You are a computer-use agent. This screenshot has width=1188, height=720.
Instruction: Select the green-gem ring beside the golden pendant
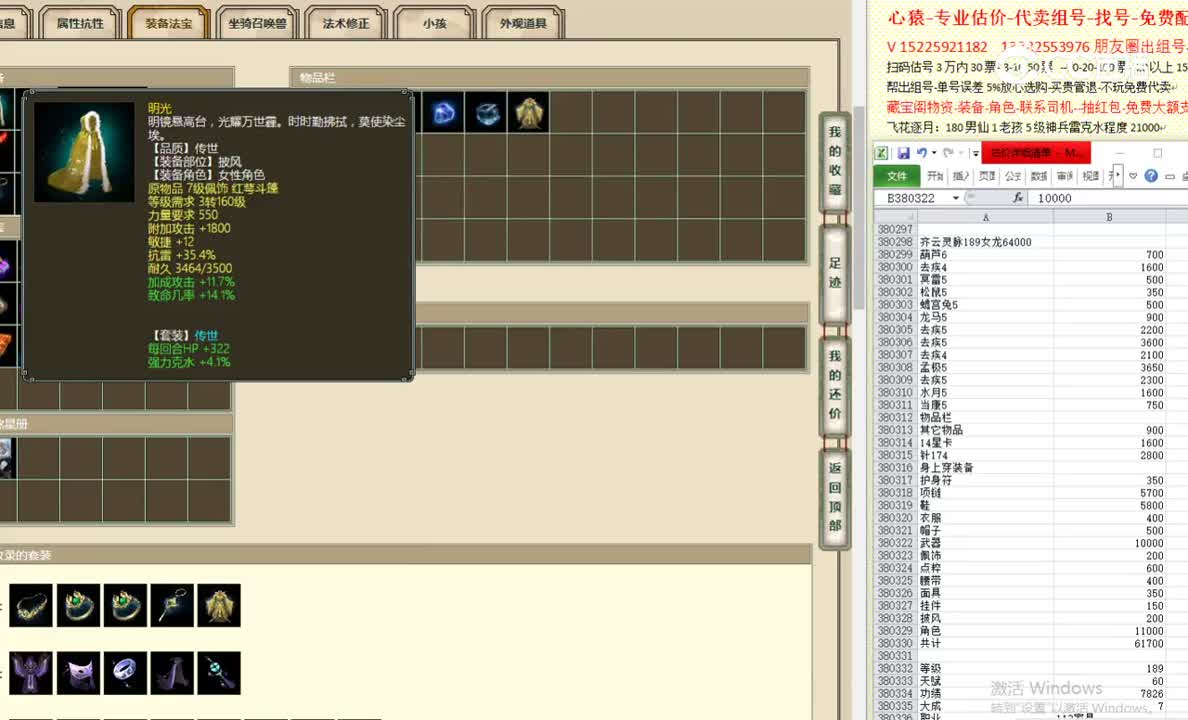pos(125,605)
